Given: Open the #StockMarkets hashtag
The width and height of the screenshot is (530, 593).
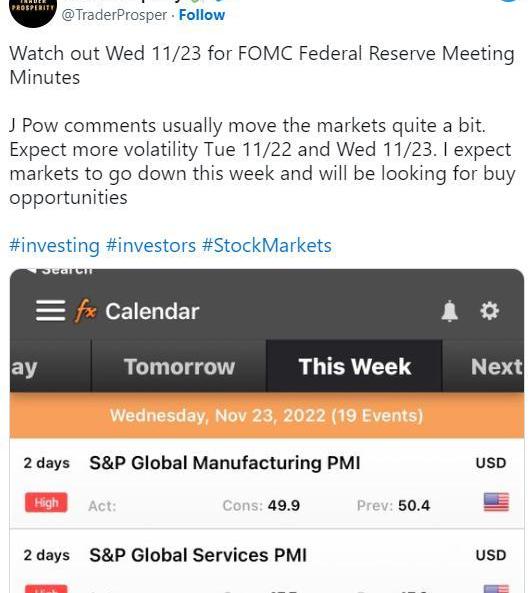Looking at the screenshot, I should click(x=267, y=245).
